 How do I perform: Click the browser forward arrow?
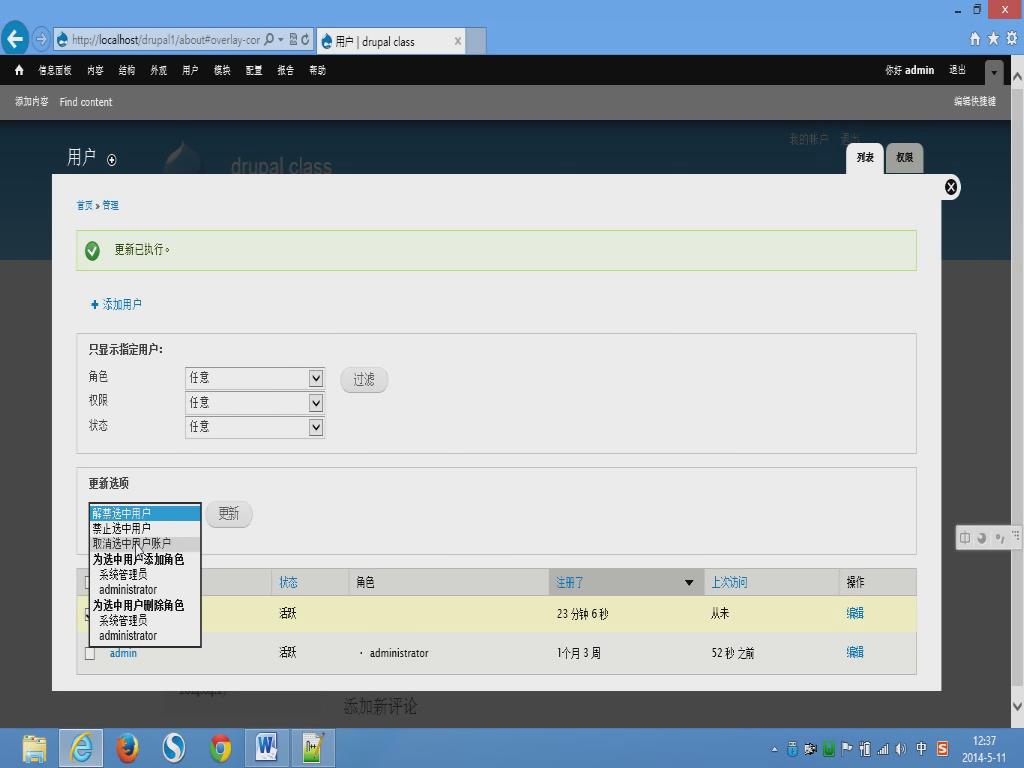tap(40, 39)
